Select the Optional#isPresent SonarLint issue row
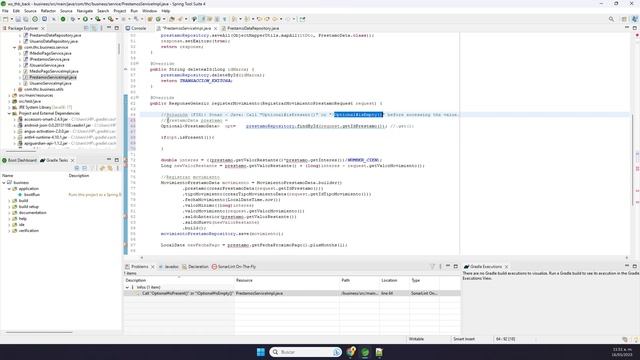 [292, 293]
